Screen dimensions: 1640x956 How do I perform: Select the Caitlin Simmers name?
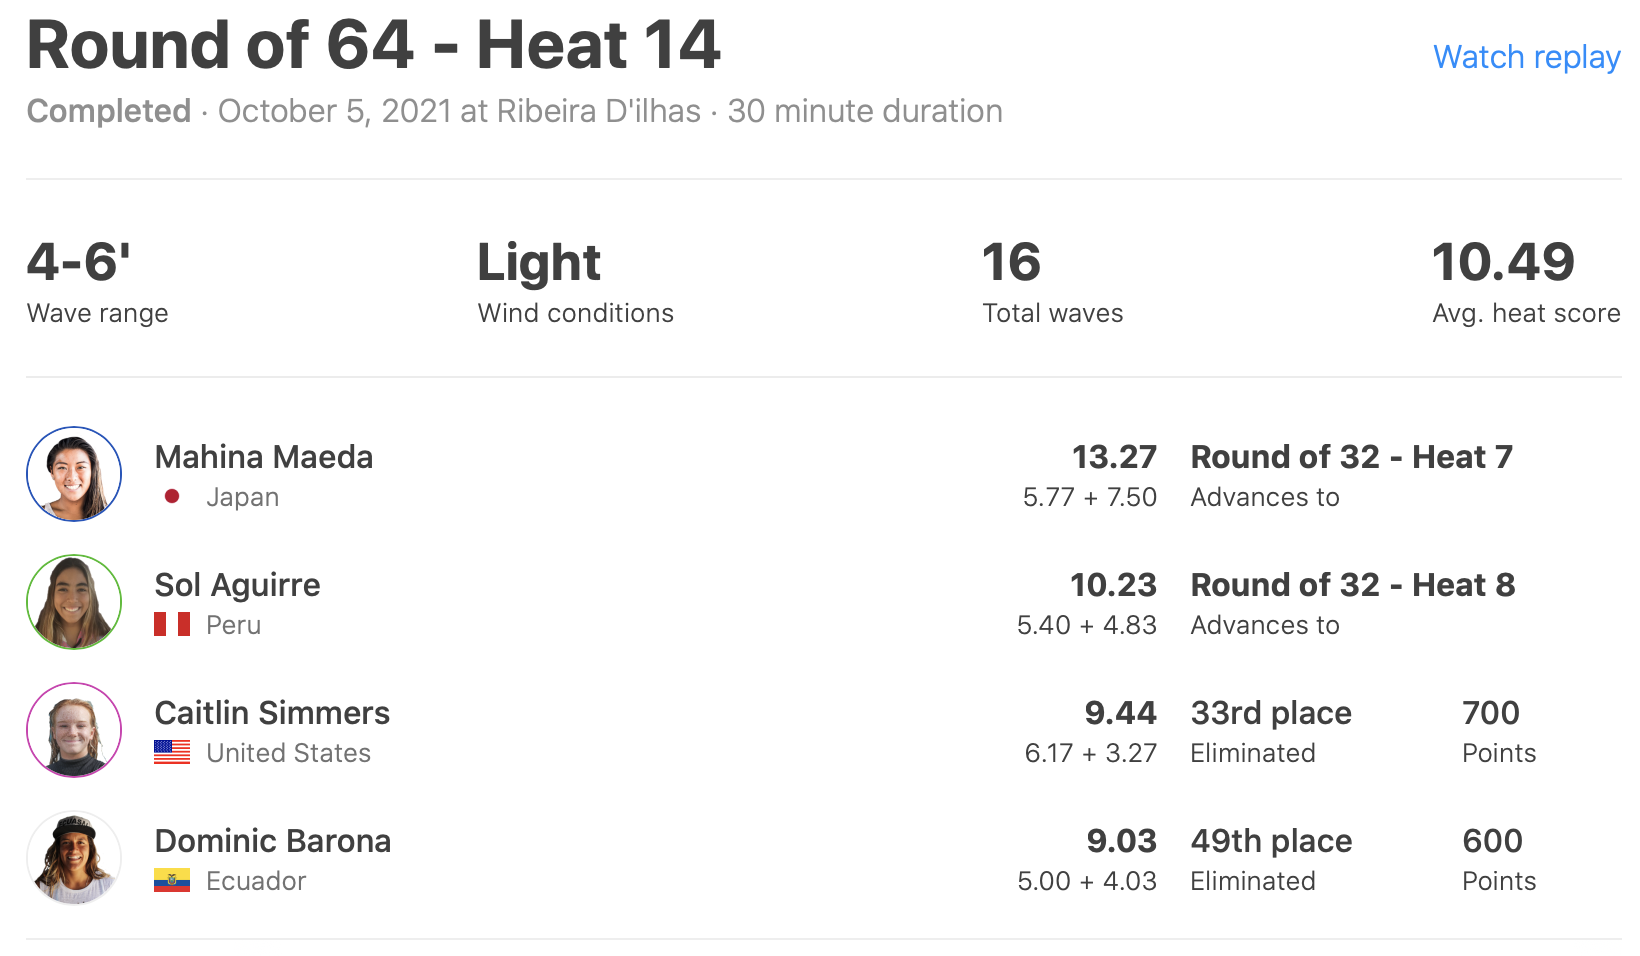point(272,713)
